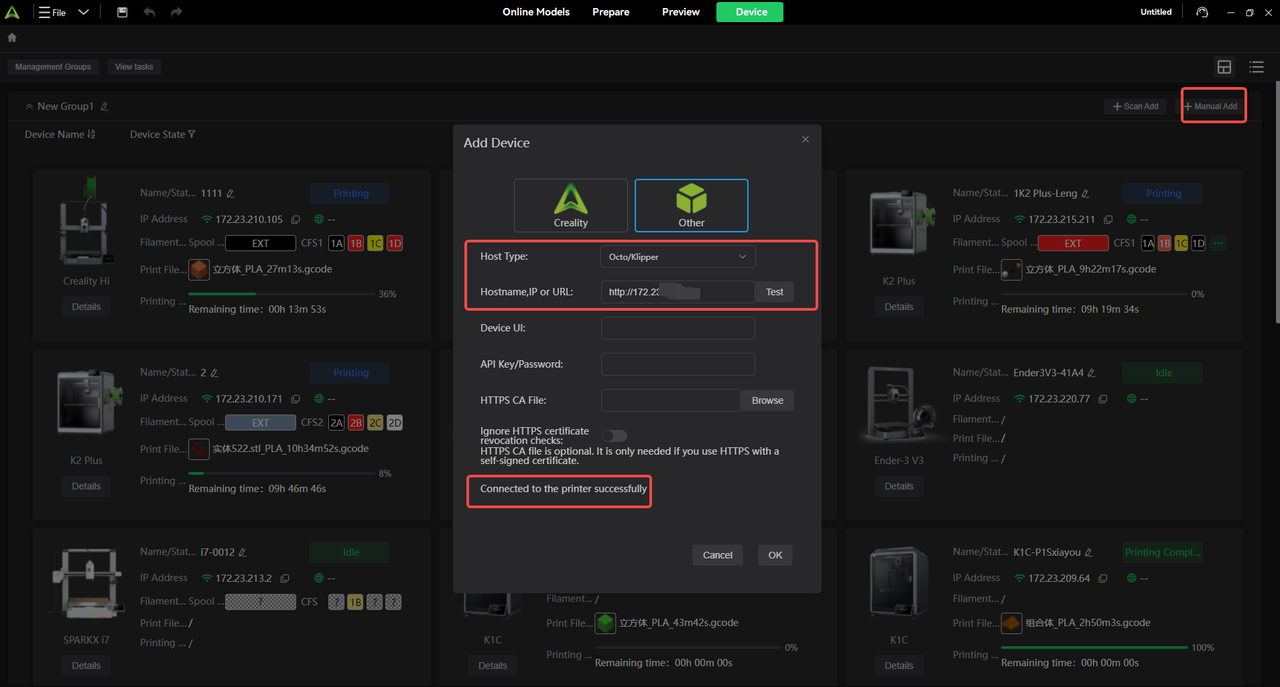Open the Online Models tab
Viewport: 1280px width, 687px height.
536,12
